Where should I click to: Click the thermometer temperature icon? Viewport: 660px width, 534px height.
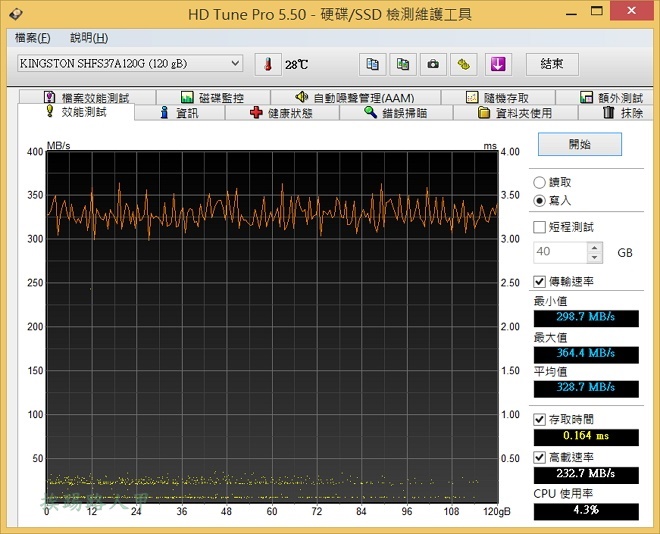pyautogui.click(x=268, y=64)
